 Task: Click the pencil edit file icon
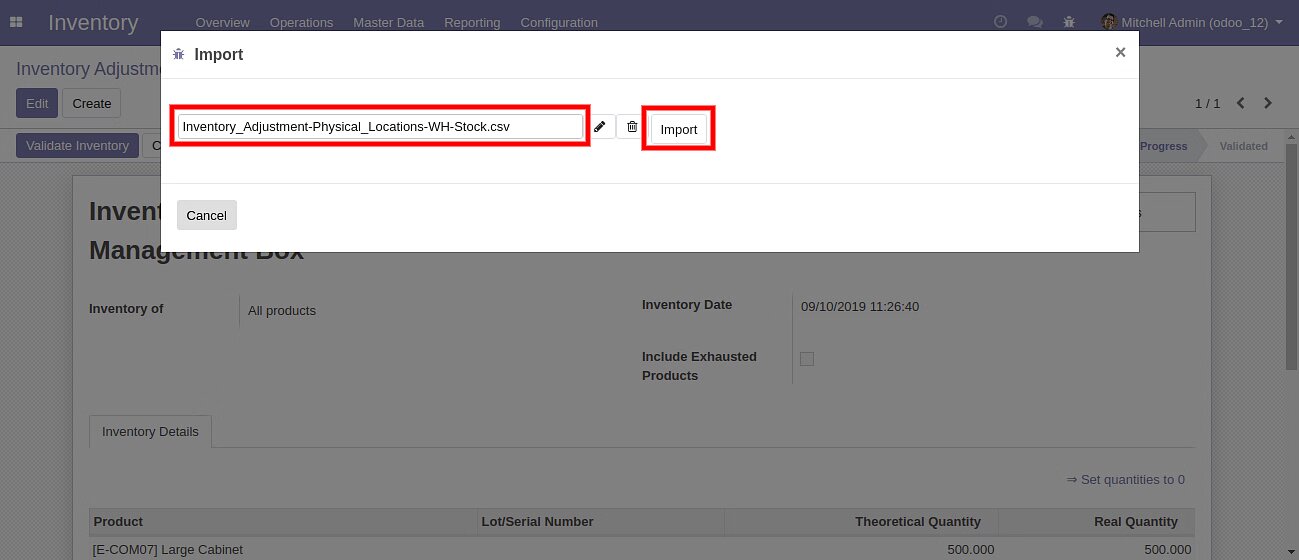point(599,127)
